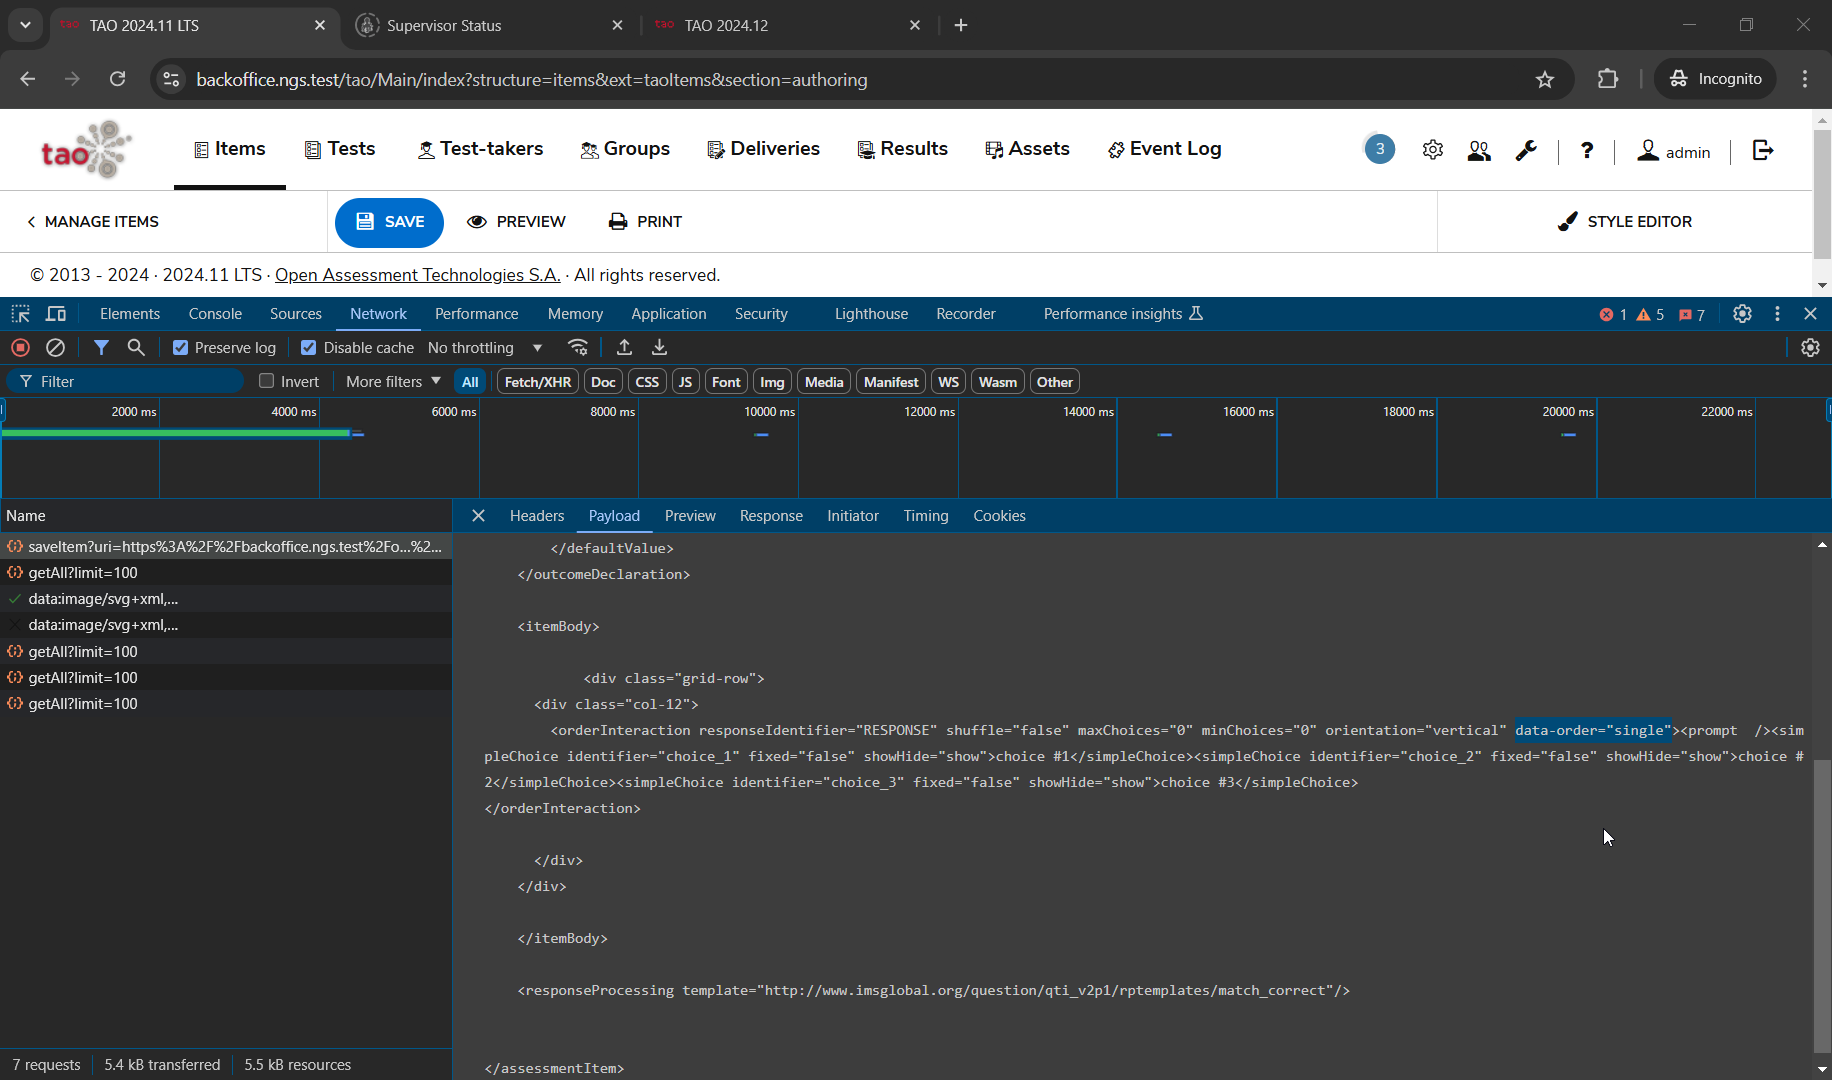Open TAO tools wrench icon

click(1526, 150)
